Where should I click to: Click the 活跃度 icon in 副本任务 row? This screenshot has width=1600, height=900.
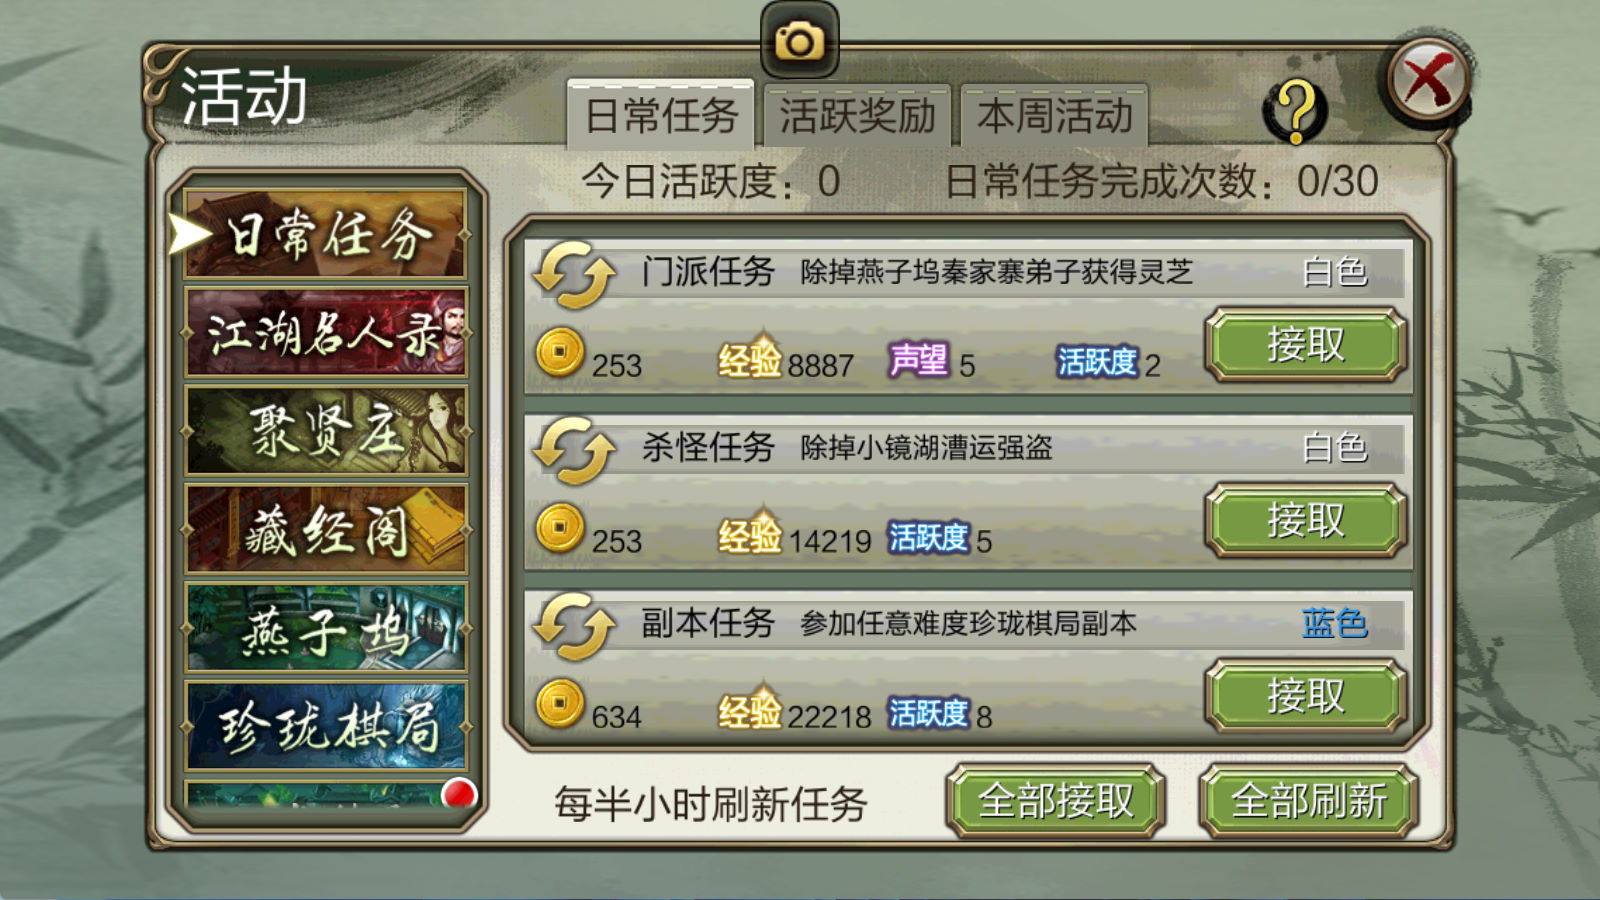click(x=928, y=713)
